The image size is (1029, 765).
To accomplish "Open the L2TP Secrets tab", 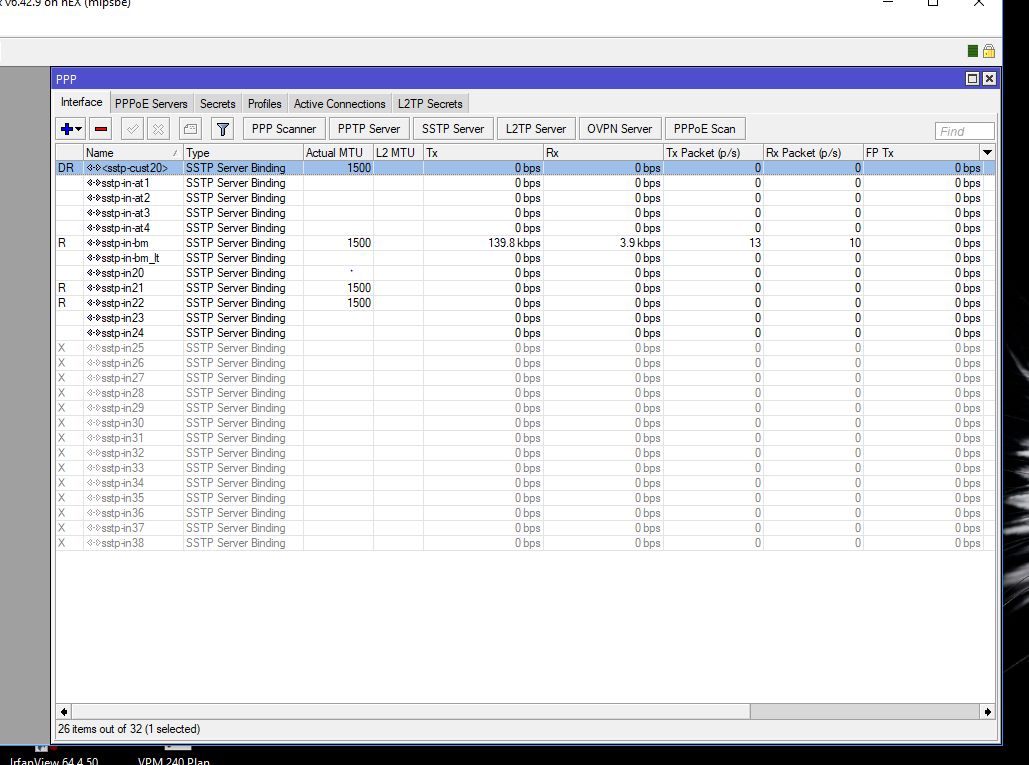I will [x=430, y=104].
